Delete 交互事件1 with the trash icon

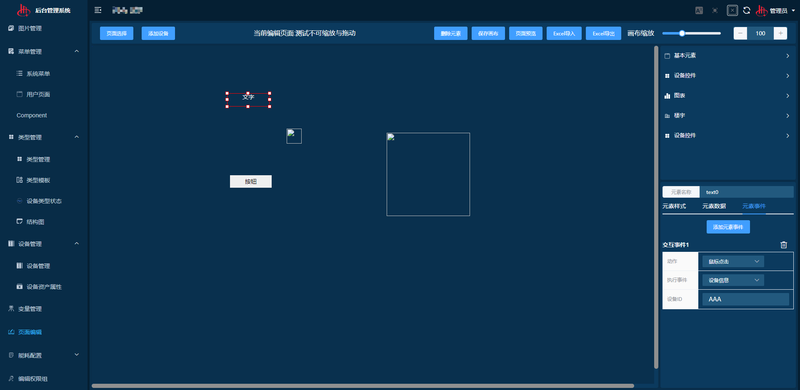pos(784,245)
